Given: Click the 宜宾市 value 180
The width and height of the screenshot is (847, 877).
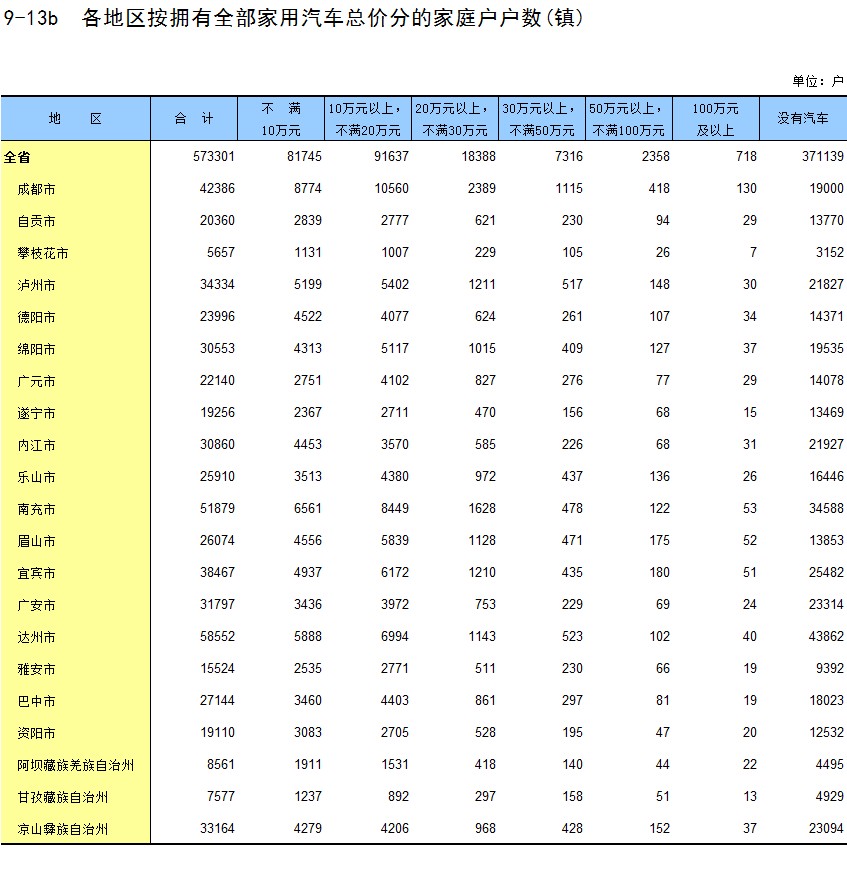Looking at the screenshot, I should (x=660, y=572).
